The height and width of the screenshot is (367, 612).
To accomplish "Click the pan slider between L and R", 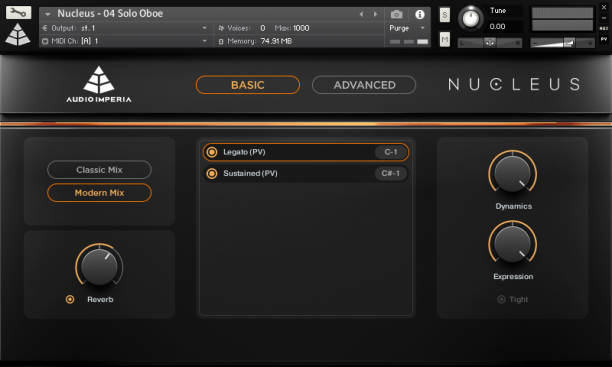I will 490,43.
